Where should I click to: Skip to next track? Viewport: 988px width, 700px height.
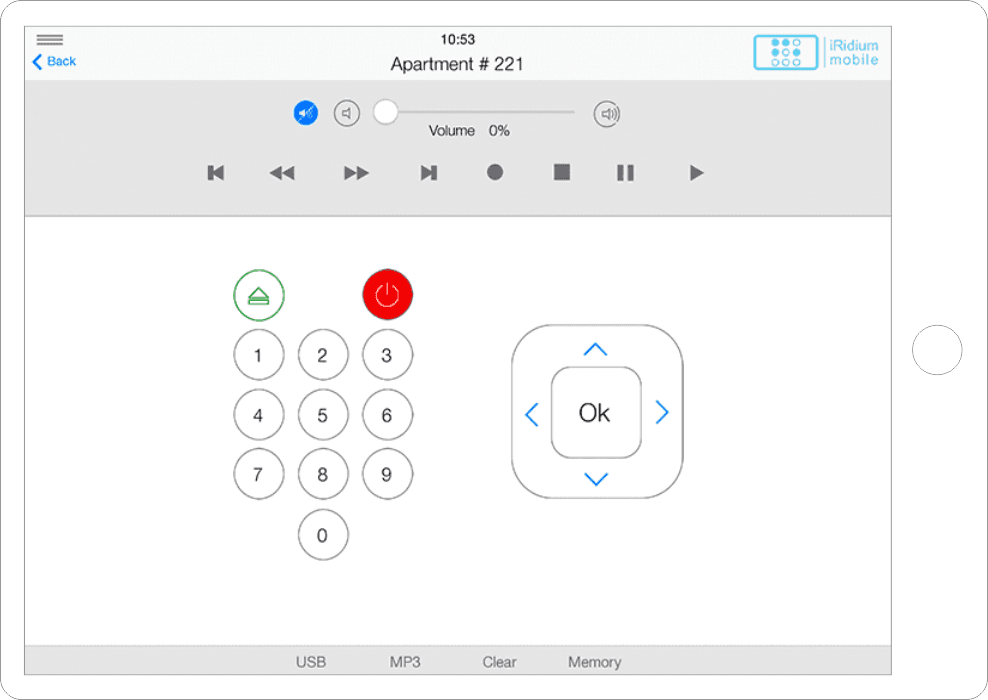coord(428,173)
